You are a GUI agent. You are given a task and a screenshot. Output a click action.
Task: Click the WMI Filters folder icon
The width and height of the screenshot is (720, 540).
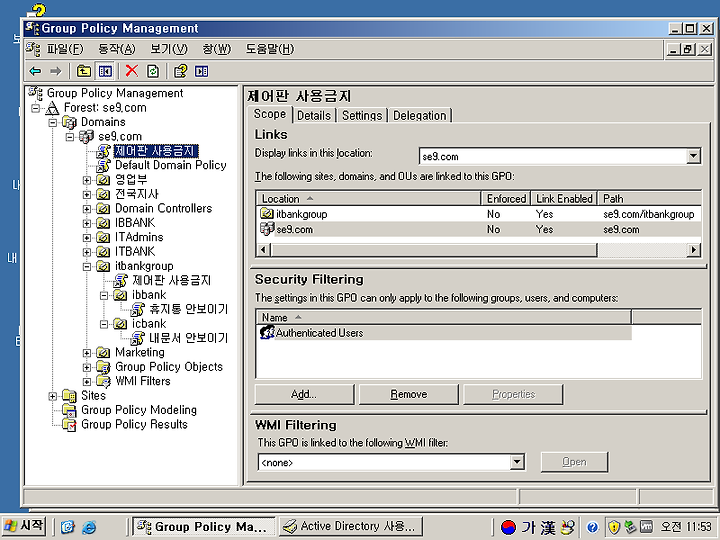tap(103, 381)
